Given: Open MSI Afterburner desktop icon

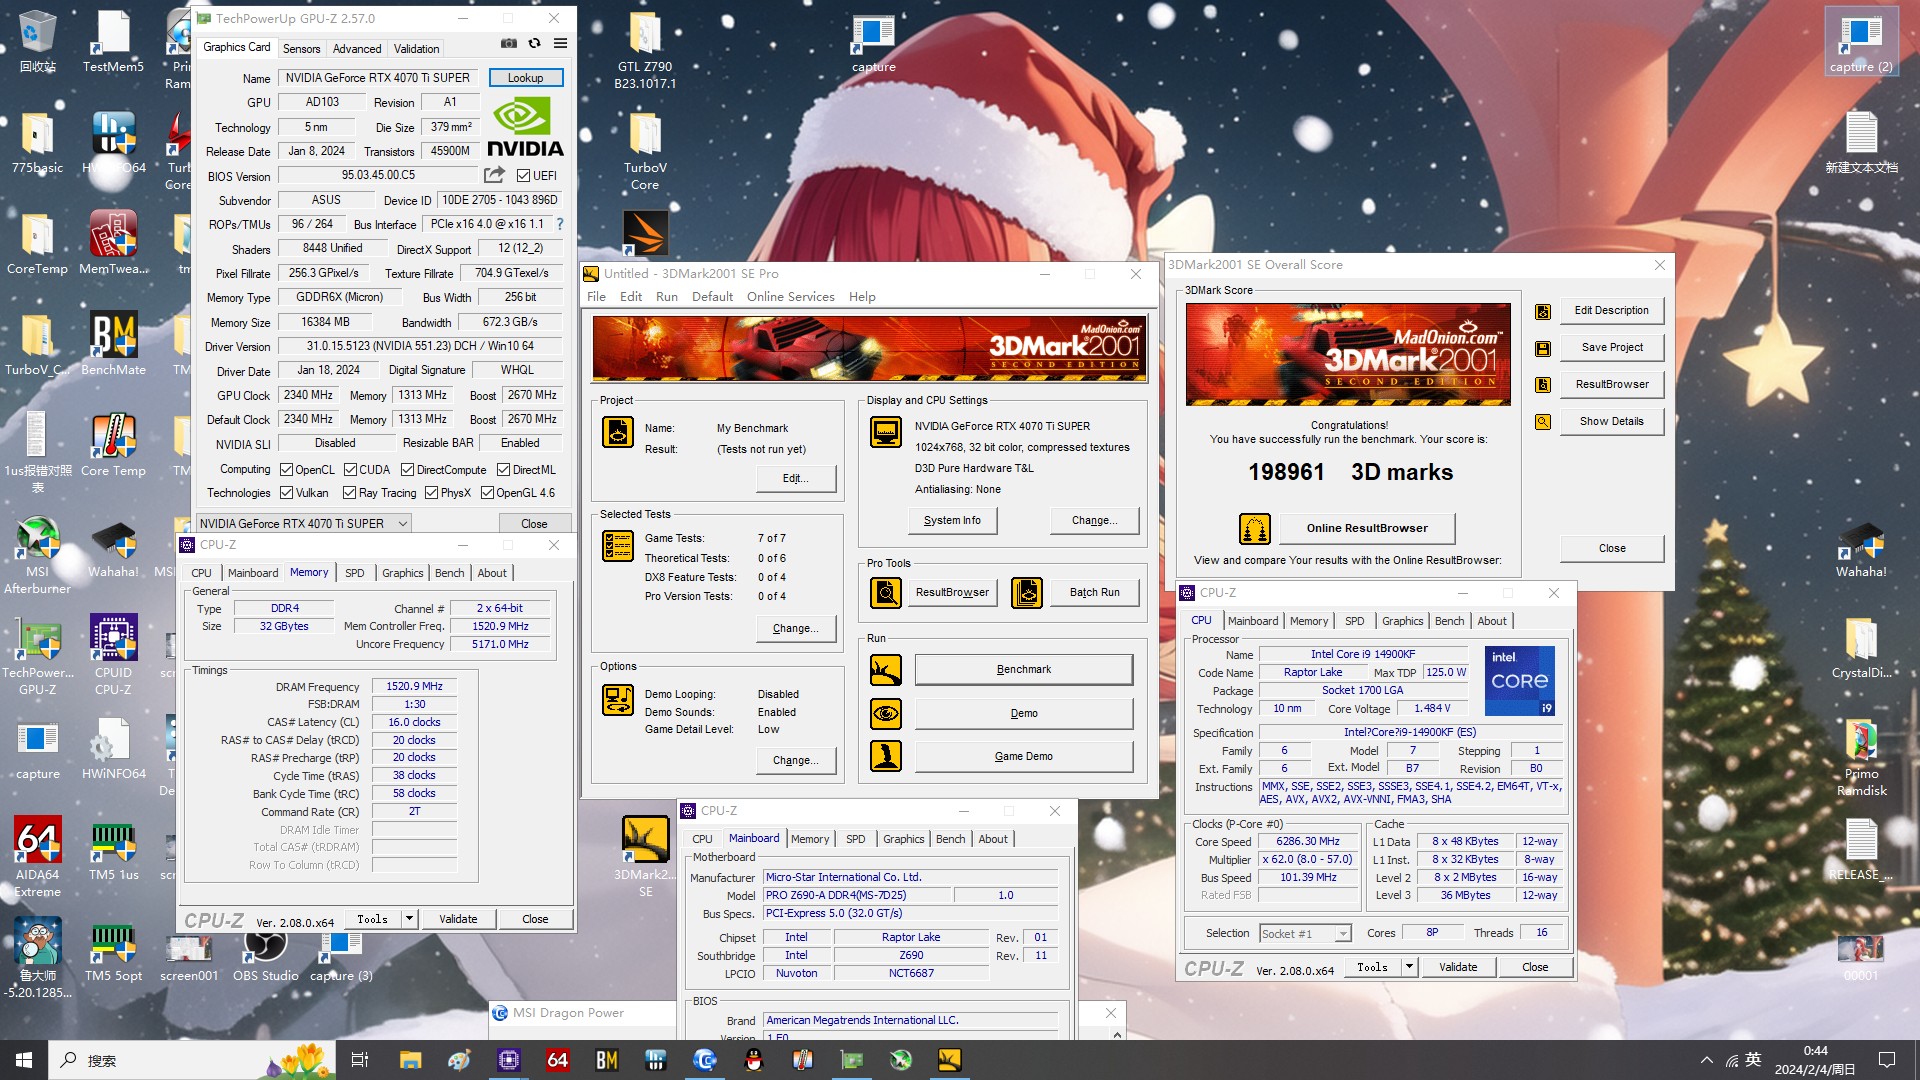Looking at the screenshot, I should pos(37,554).
